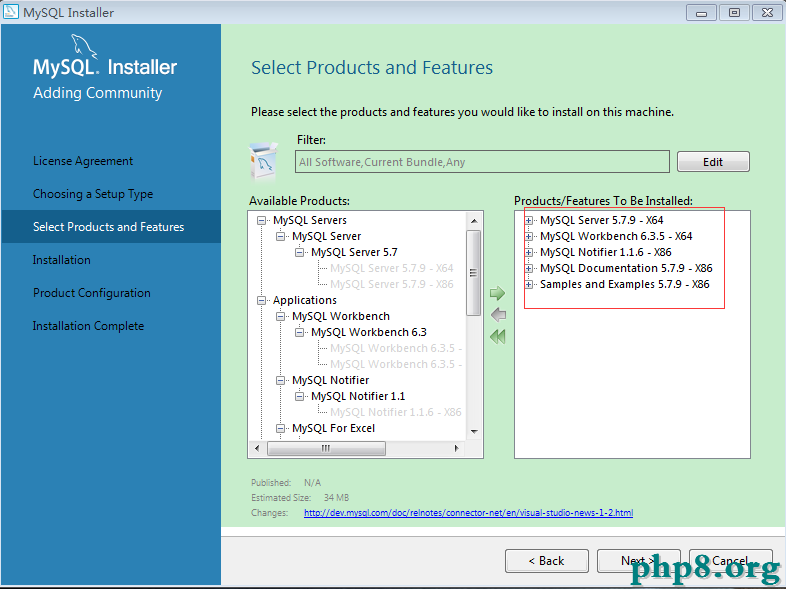This screenshot has height=589, width=786.
Task: Click the MySQL dolphin logo in sidebar
Action: (83, 46)
